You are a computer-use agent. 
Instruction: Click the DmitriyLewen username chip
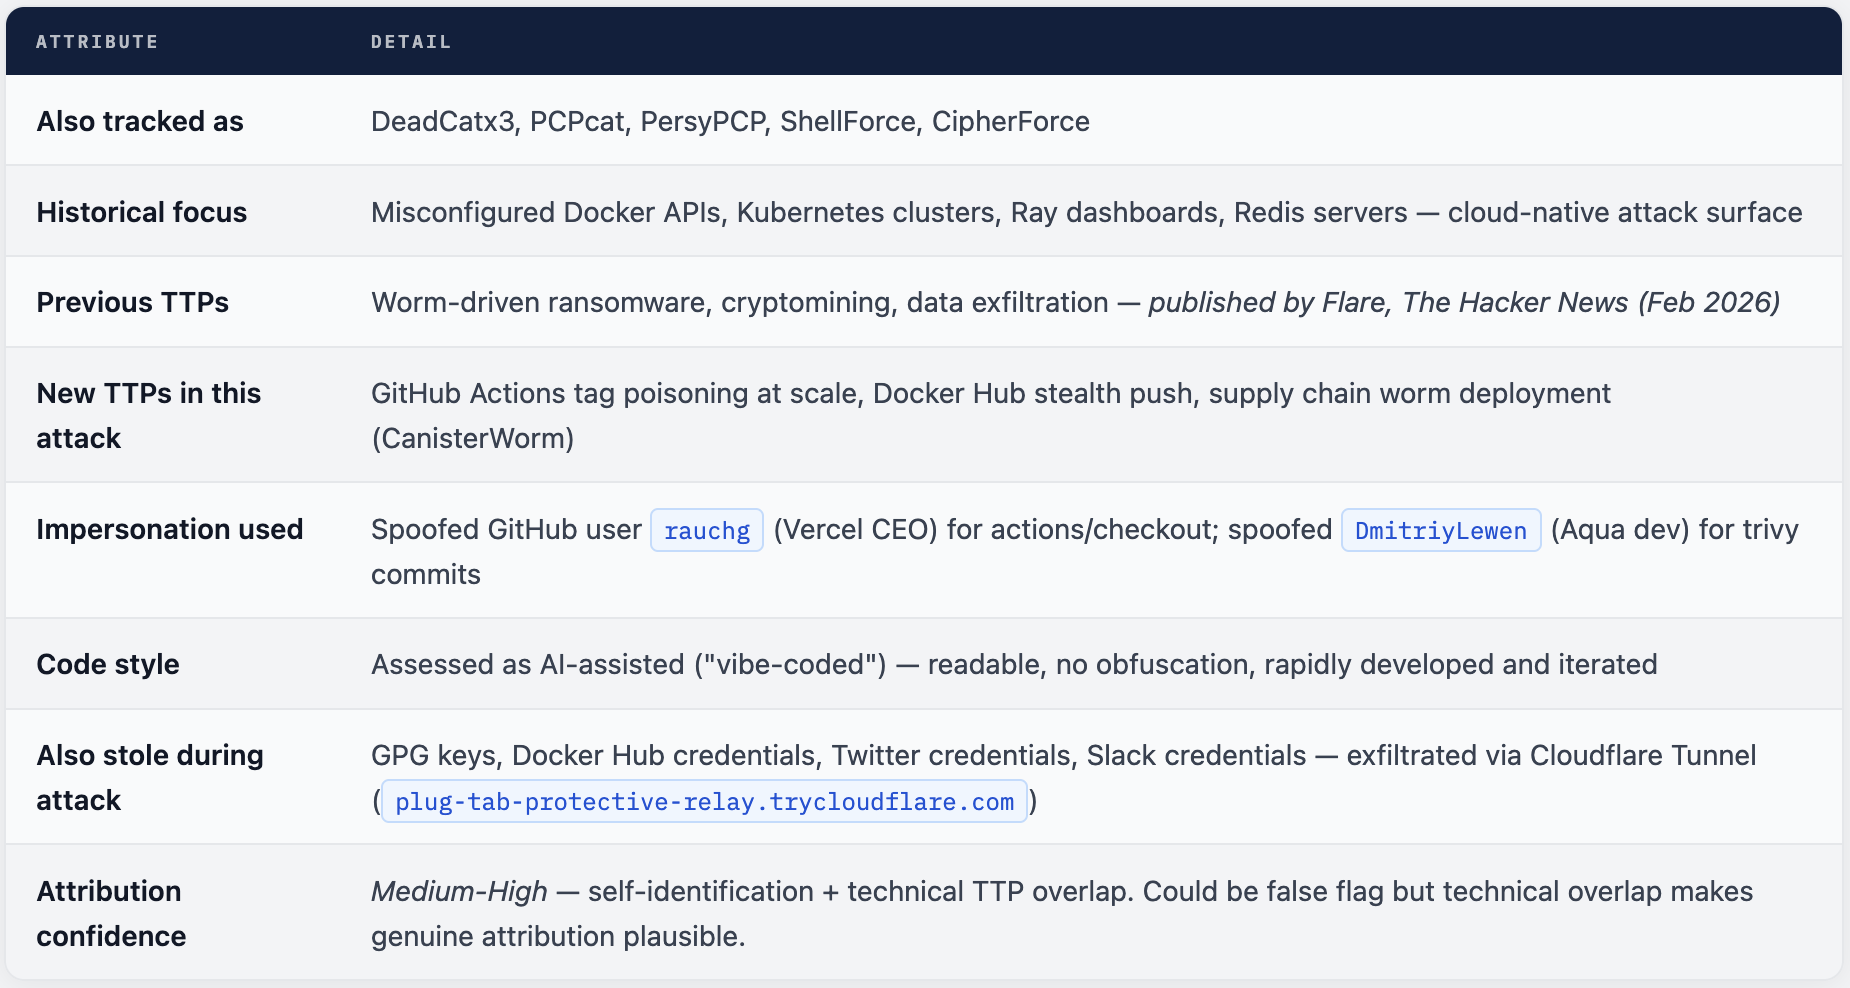pos(1440,530)
